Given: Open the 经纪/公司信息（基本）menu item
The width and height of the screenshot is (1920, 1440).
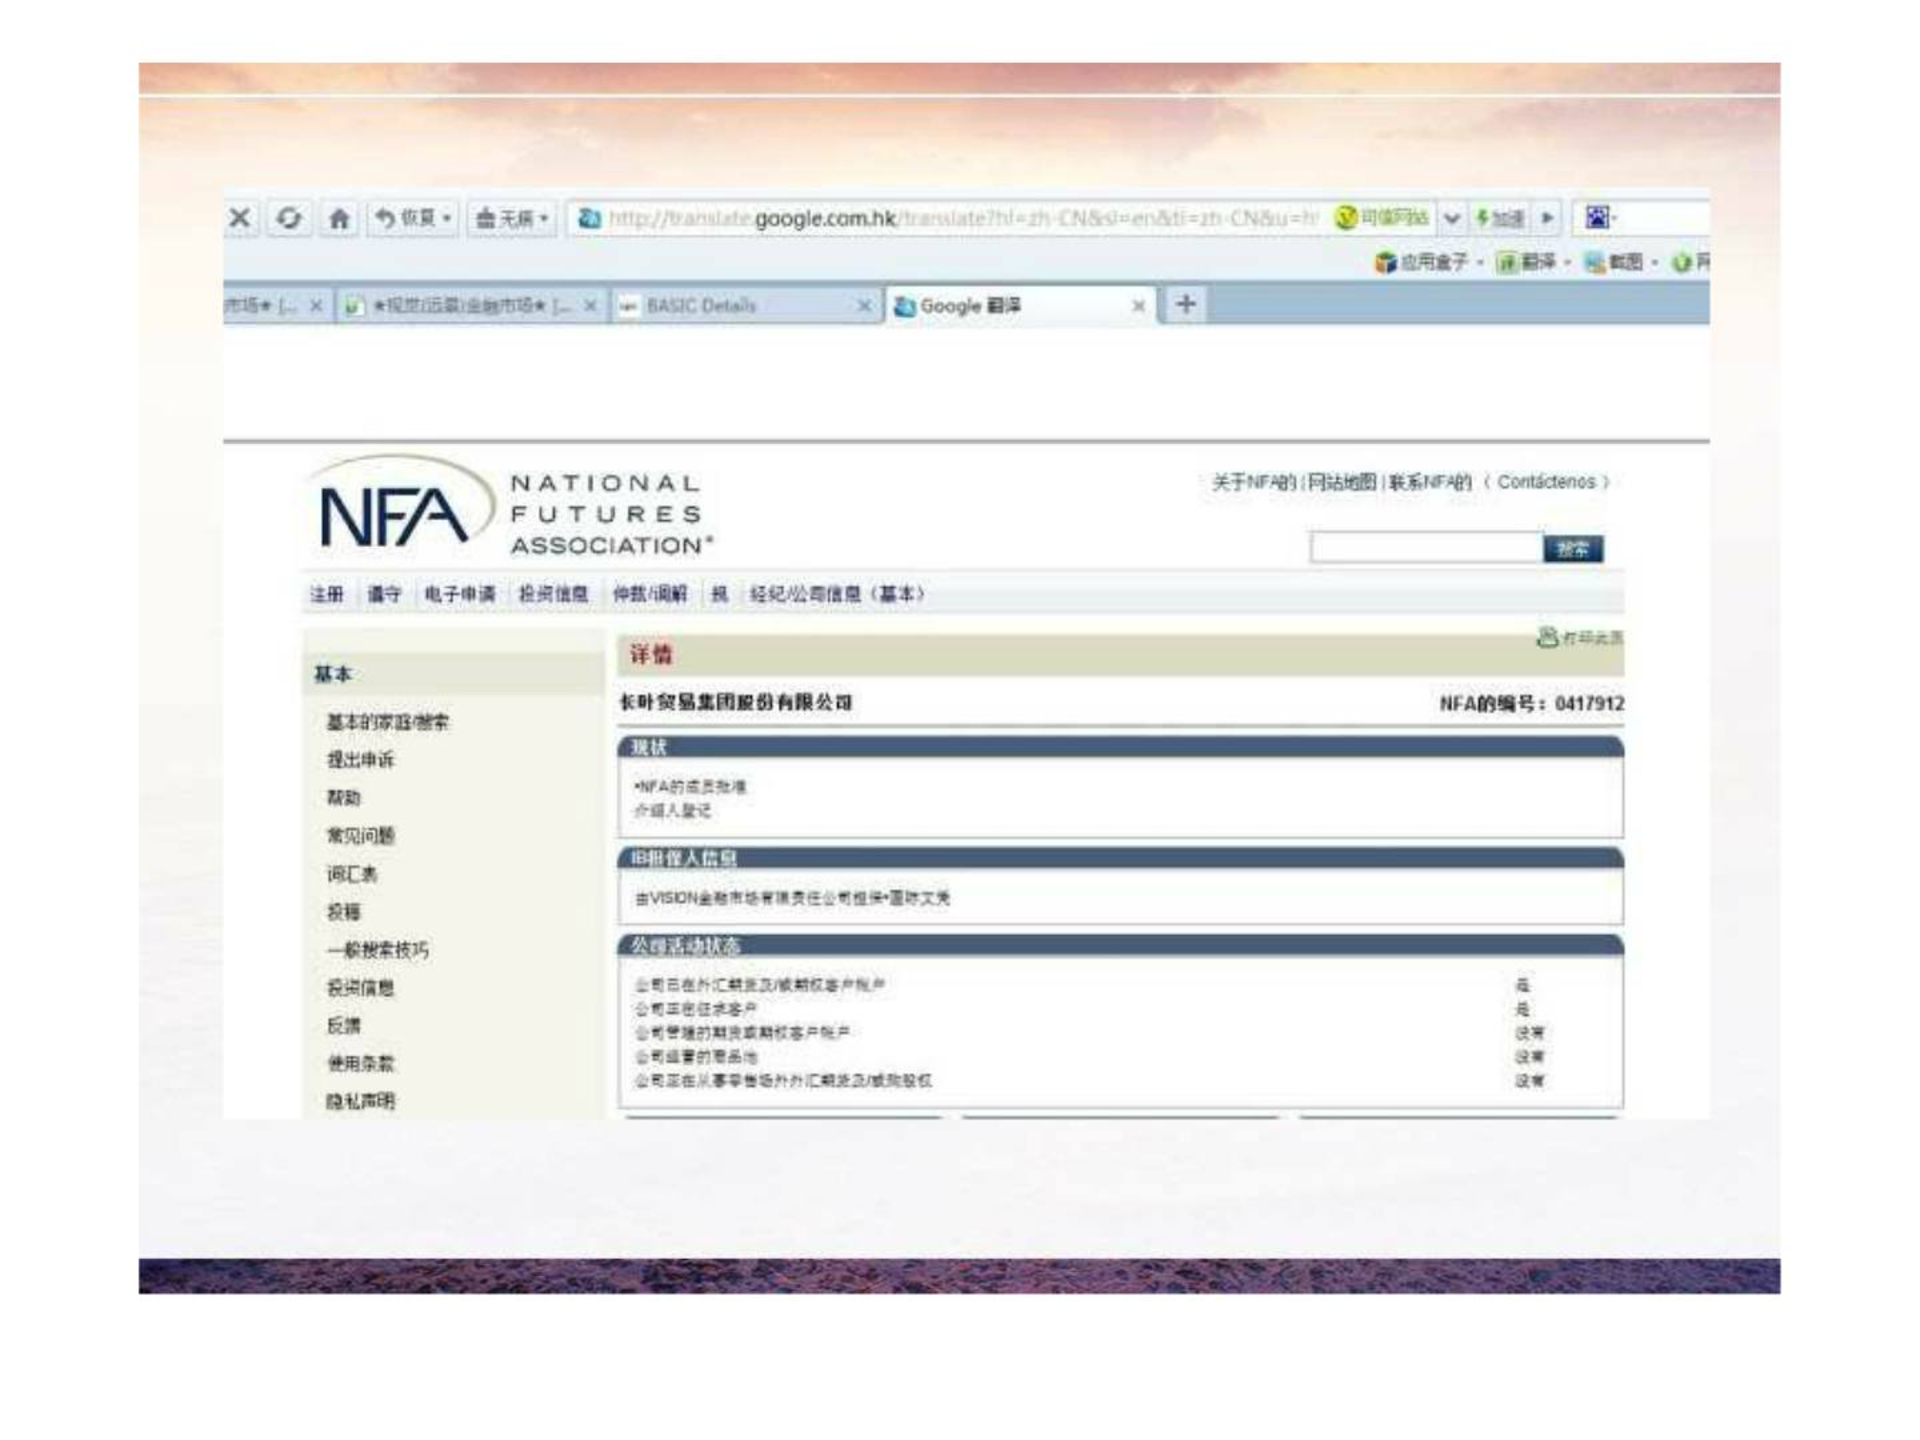Looking at the screenshot, I should (x=838, y=594).
